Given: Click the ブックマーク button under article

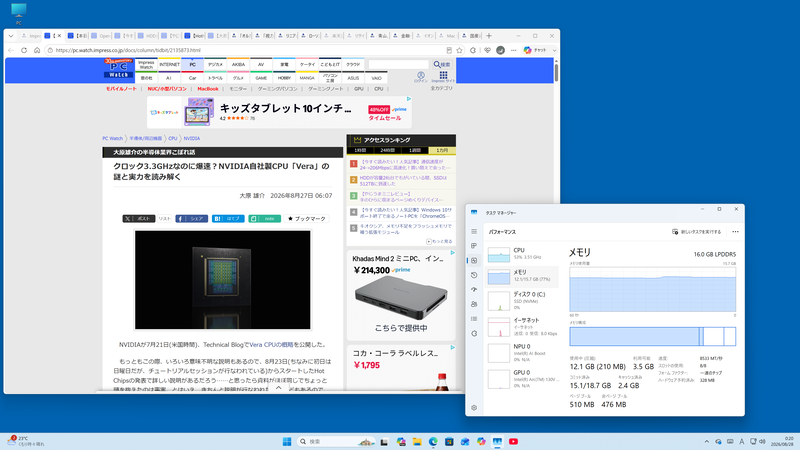Looking at the screenshot, I should [307, 218].
